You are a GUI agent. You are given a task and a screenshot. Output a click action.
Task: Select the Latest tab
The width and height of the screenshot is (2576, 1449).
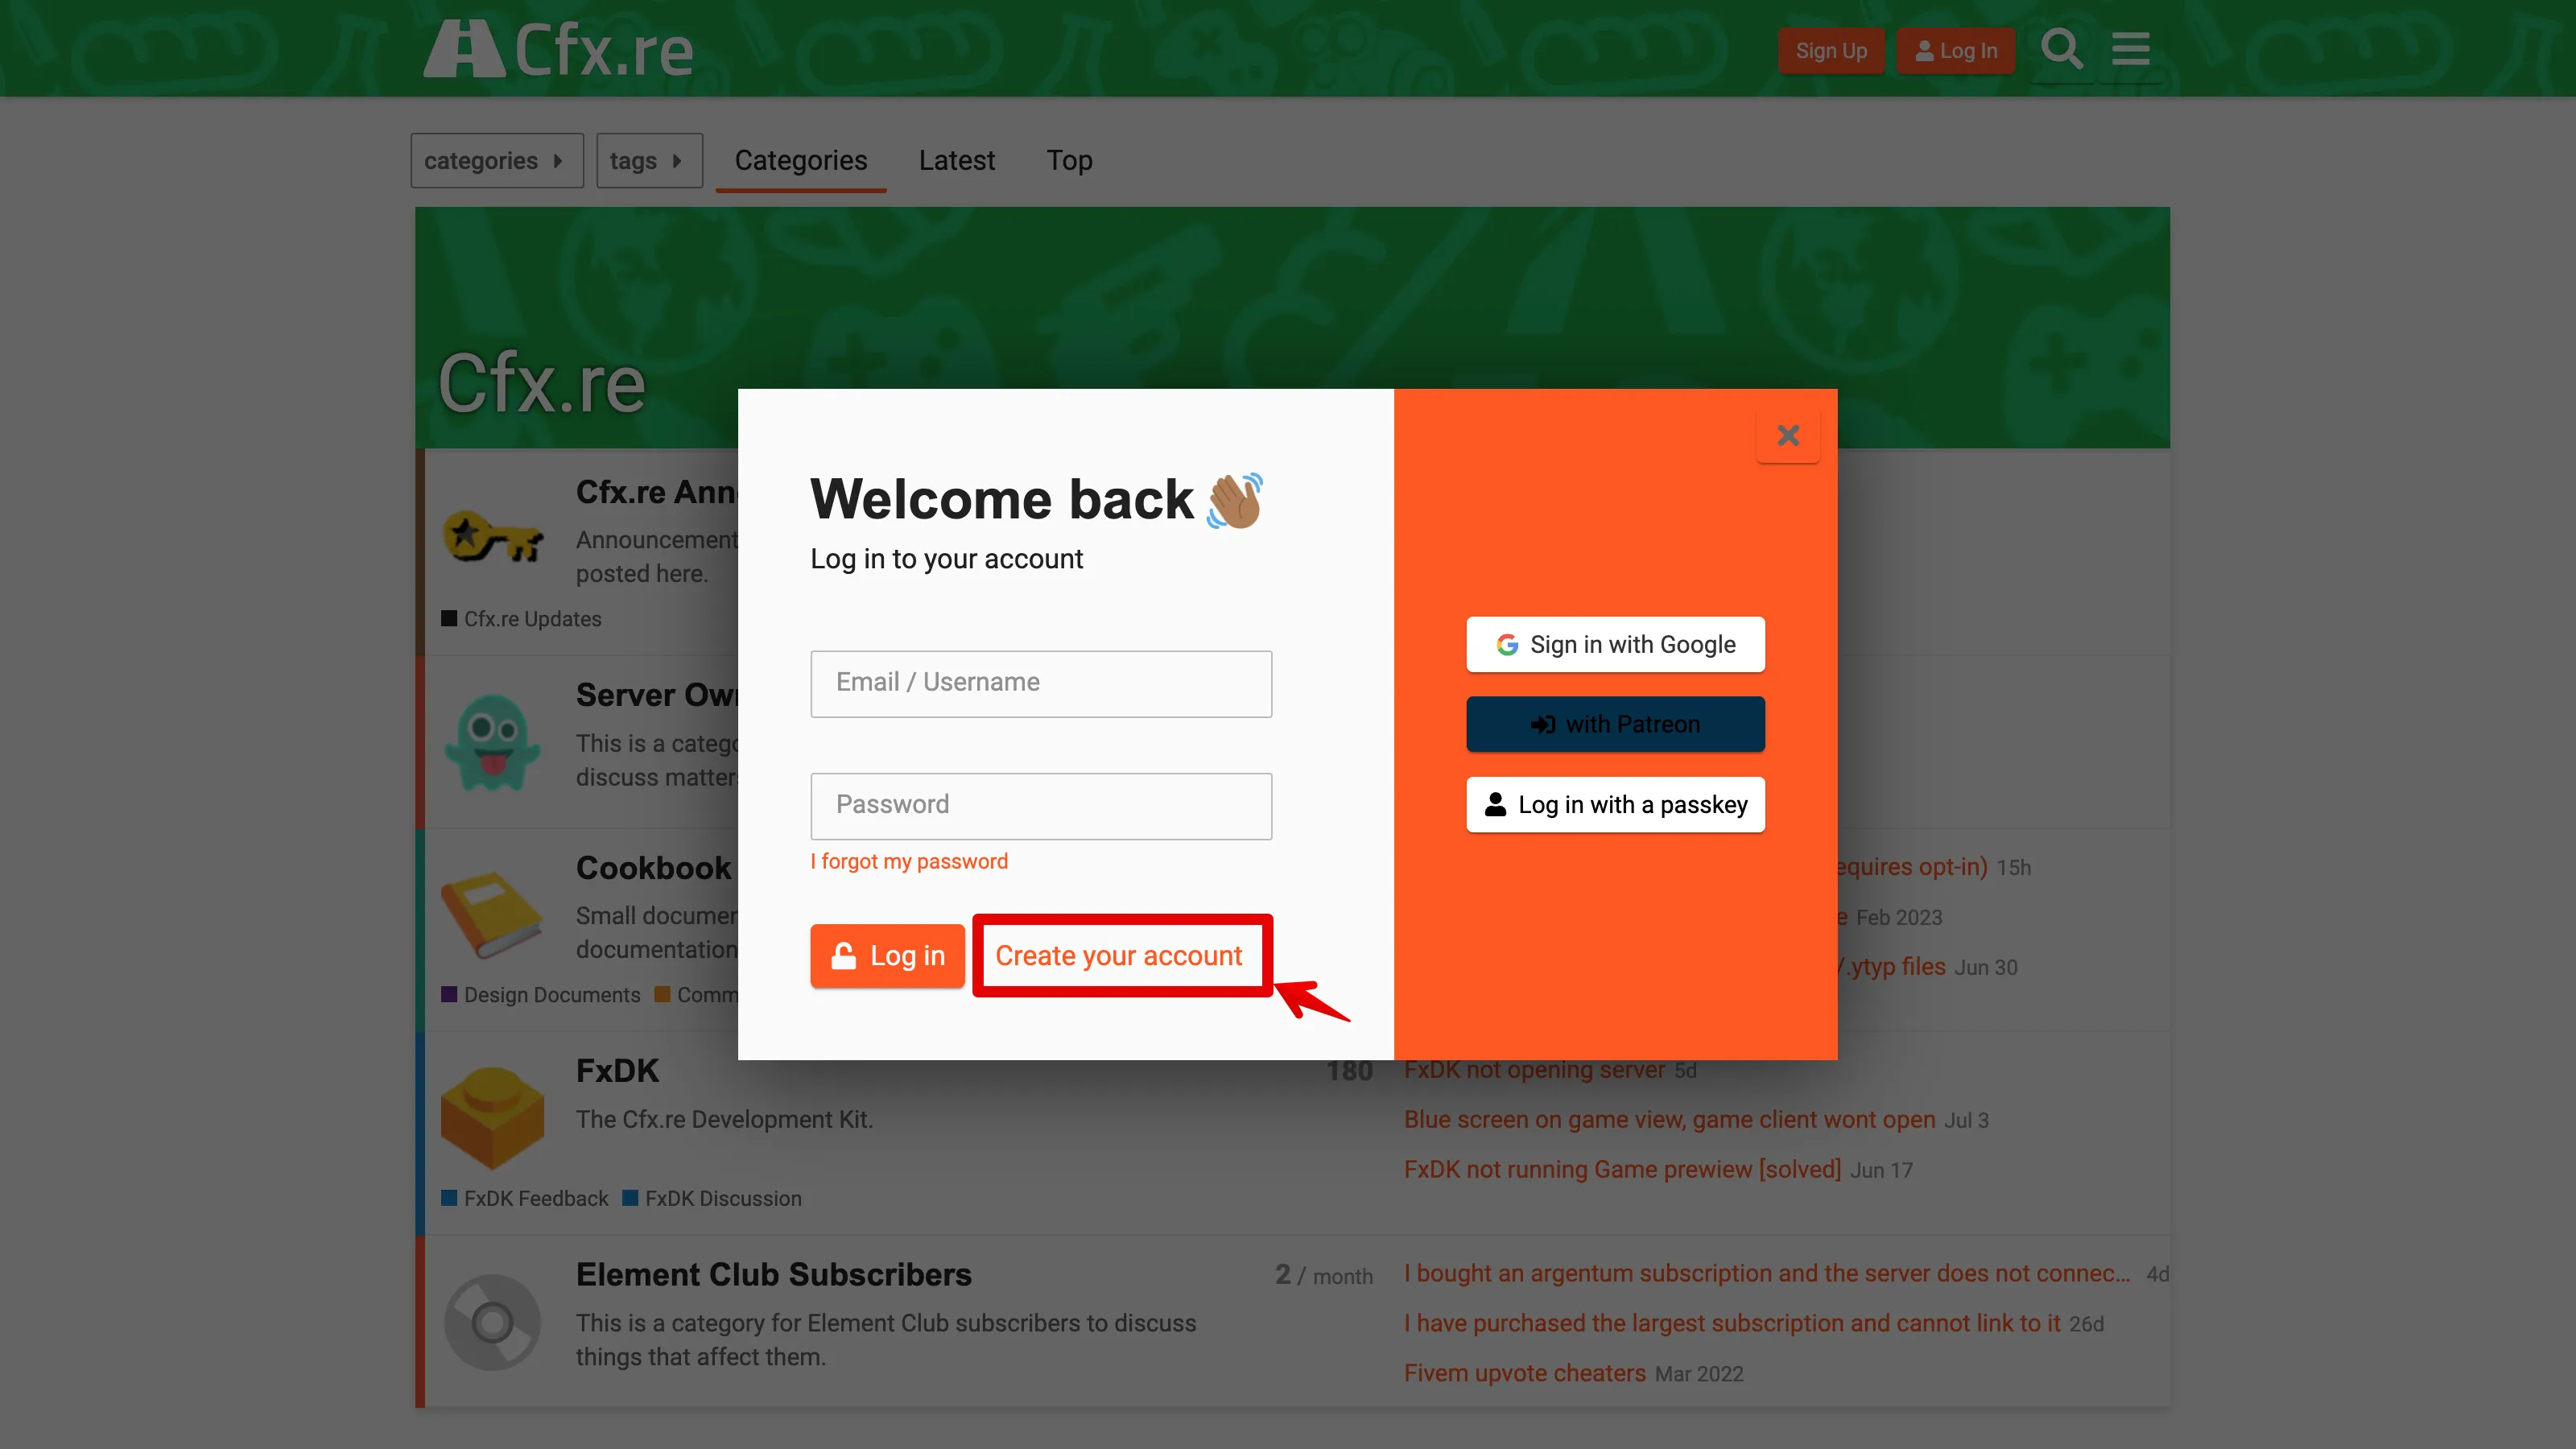pos(956,159)
